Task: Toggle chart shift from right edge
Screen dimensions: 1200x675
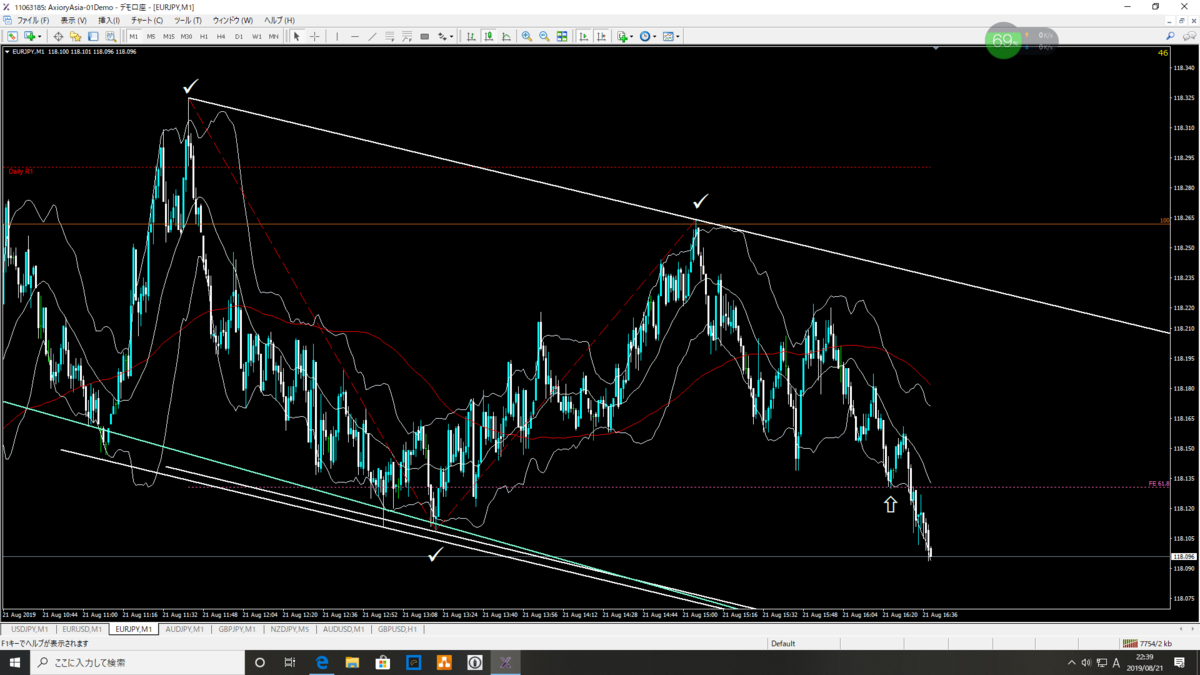Action: point(601,36)
